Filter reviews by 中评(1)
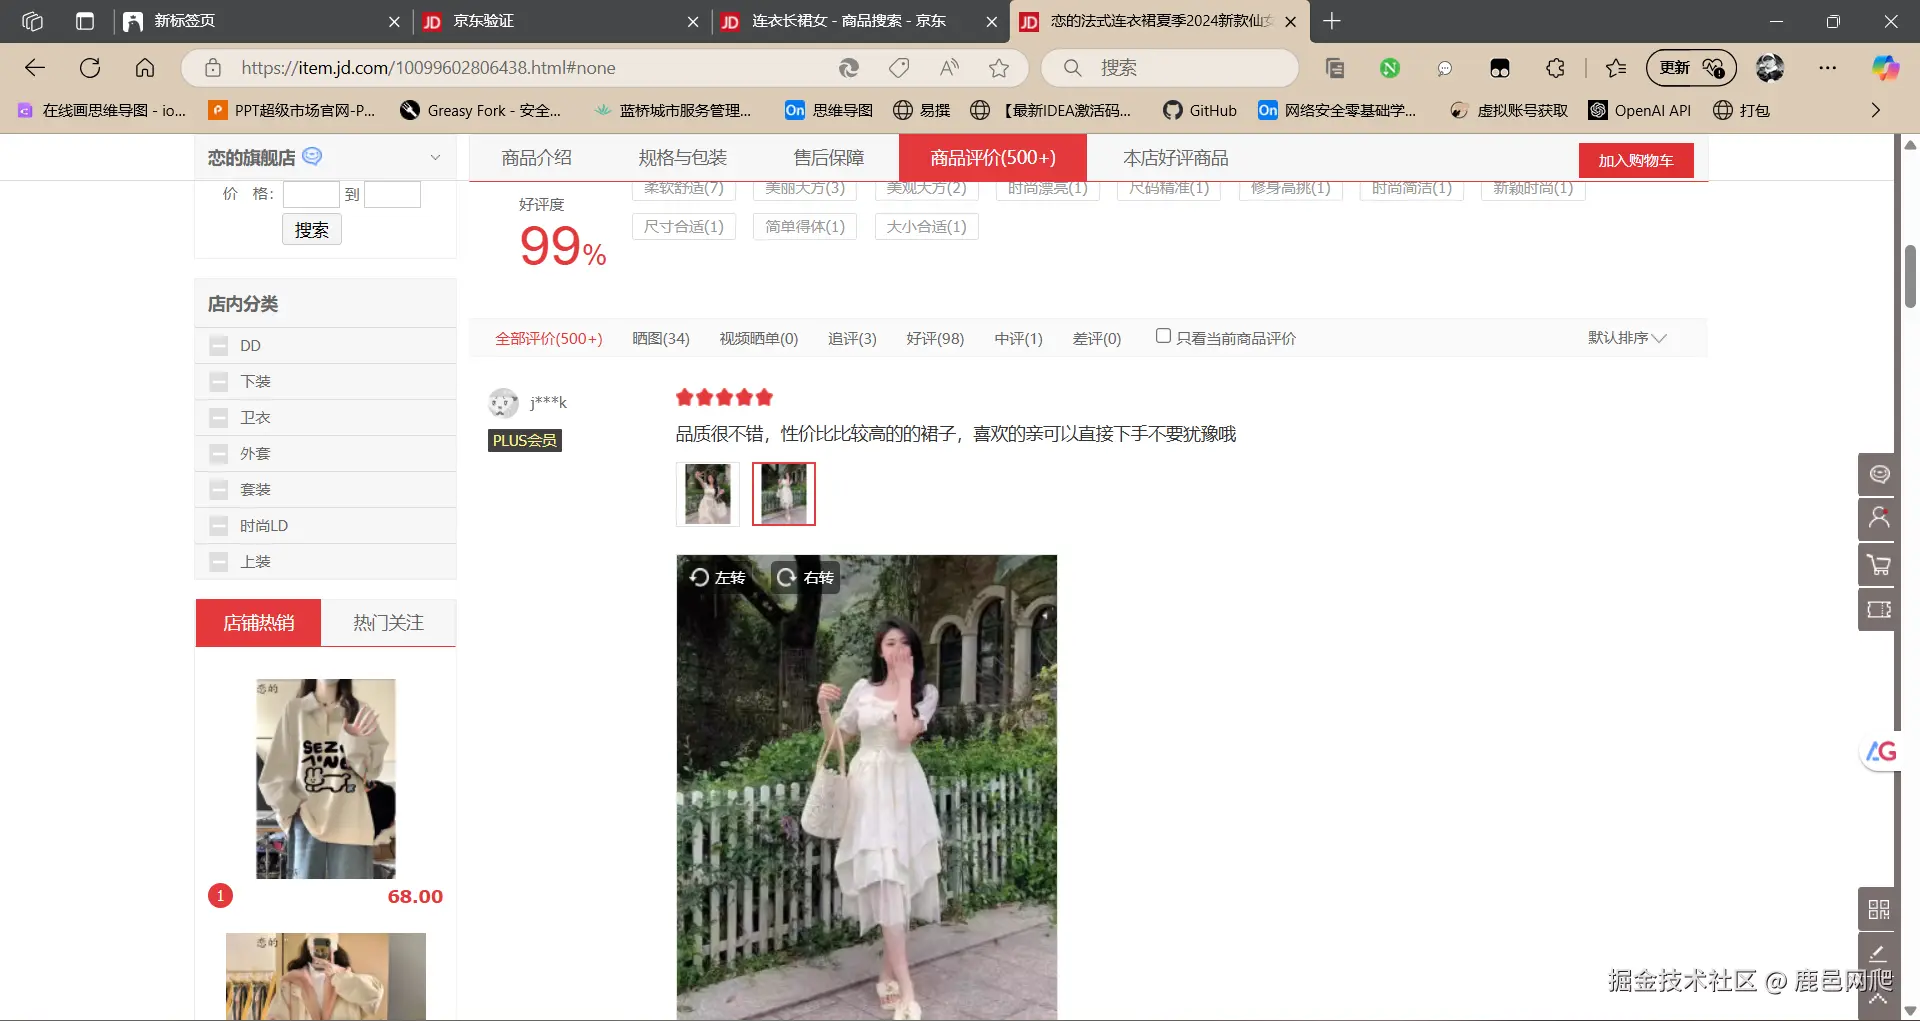This screenshot has height=1021, width=1920. click(1018, 338)
